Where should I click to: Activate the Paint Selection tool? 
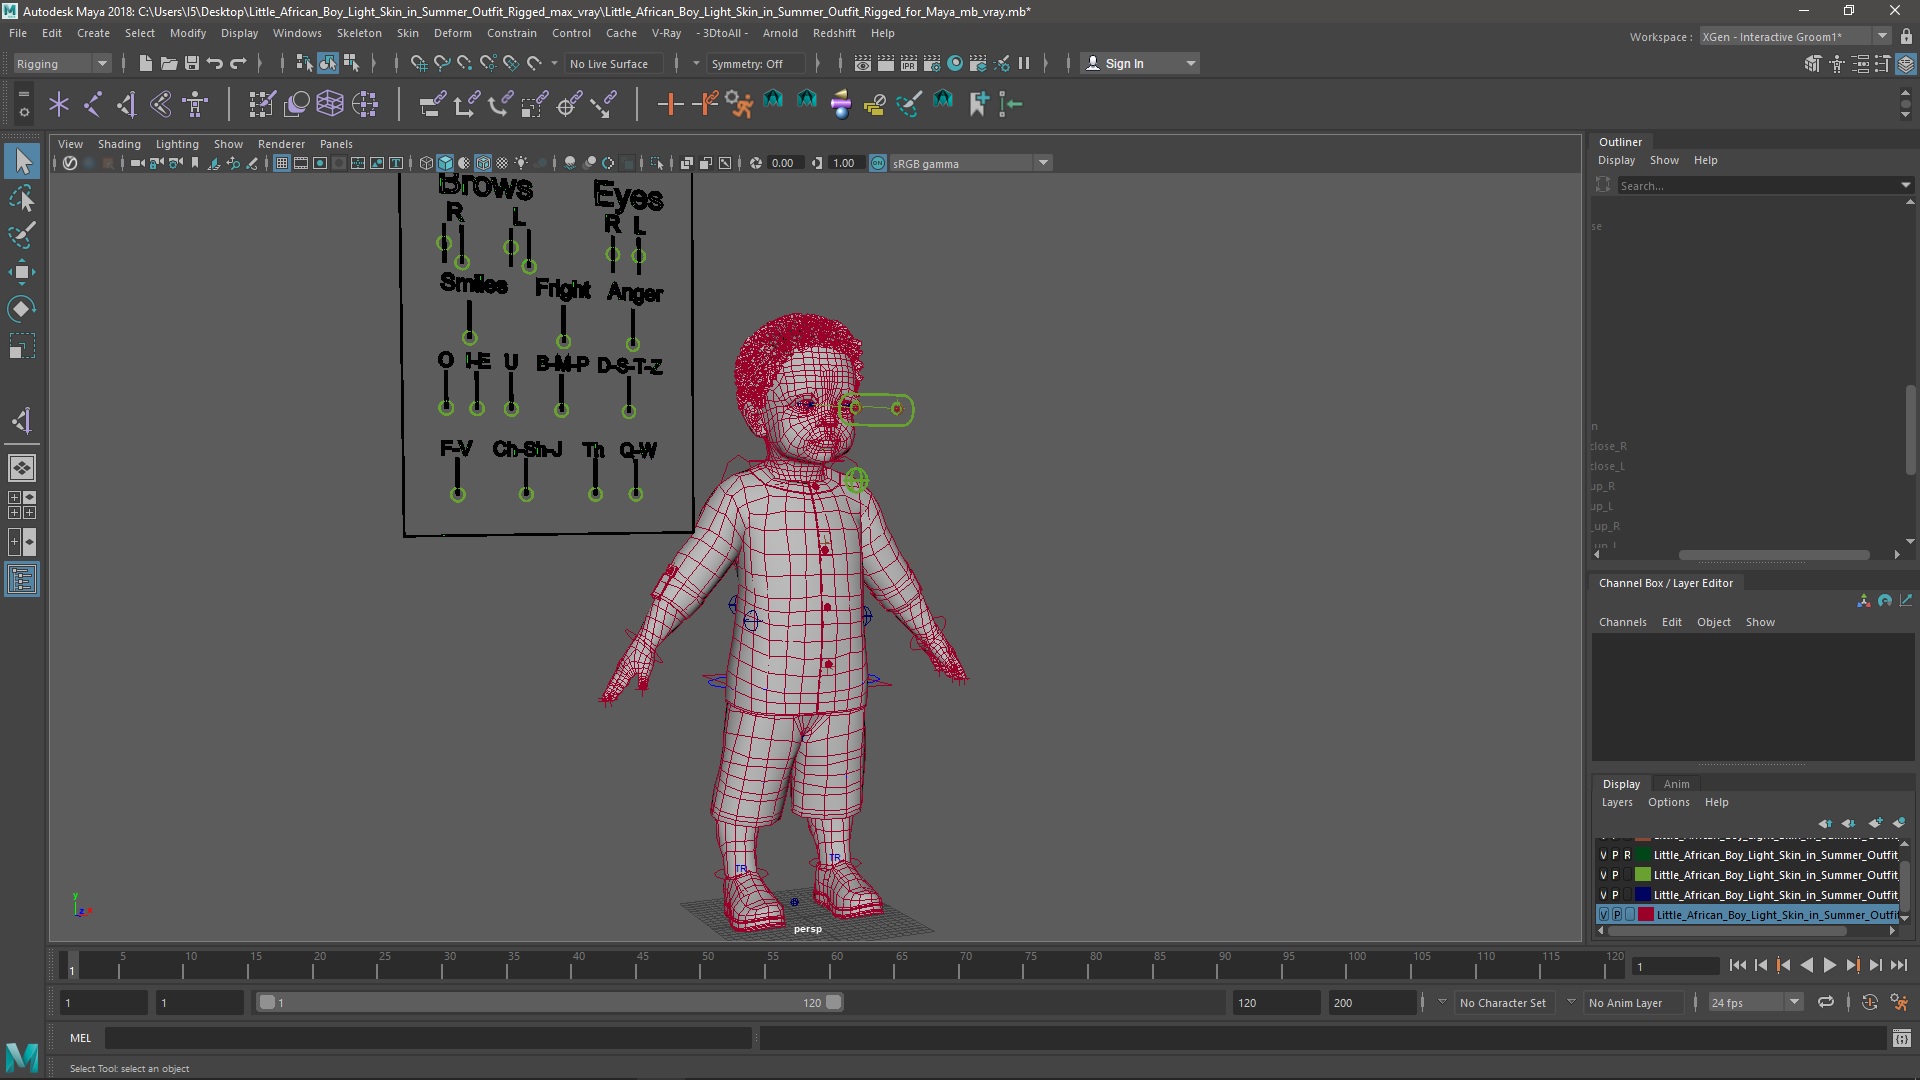(x=22, y=235)
